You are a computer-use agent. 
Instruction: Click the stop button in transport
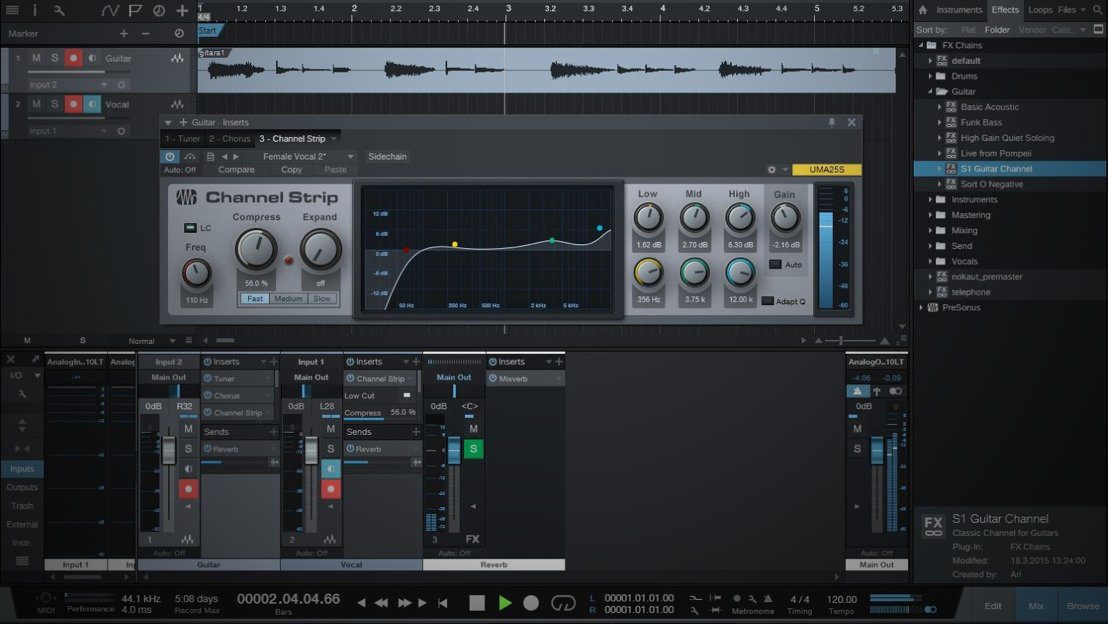click(477, 602)
